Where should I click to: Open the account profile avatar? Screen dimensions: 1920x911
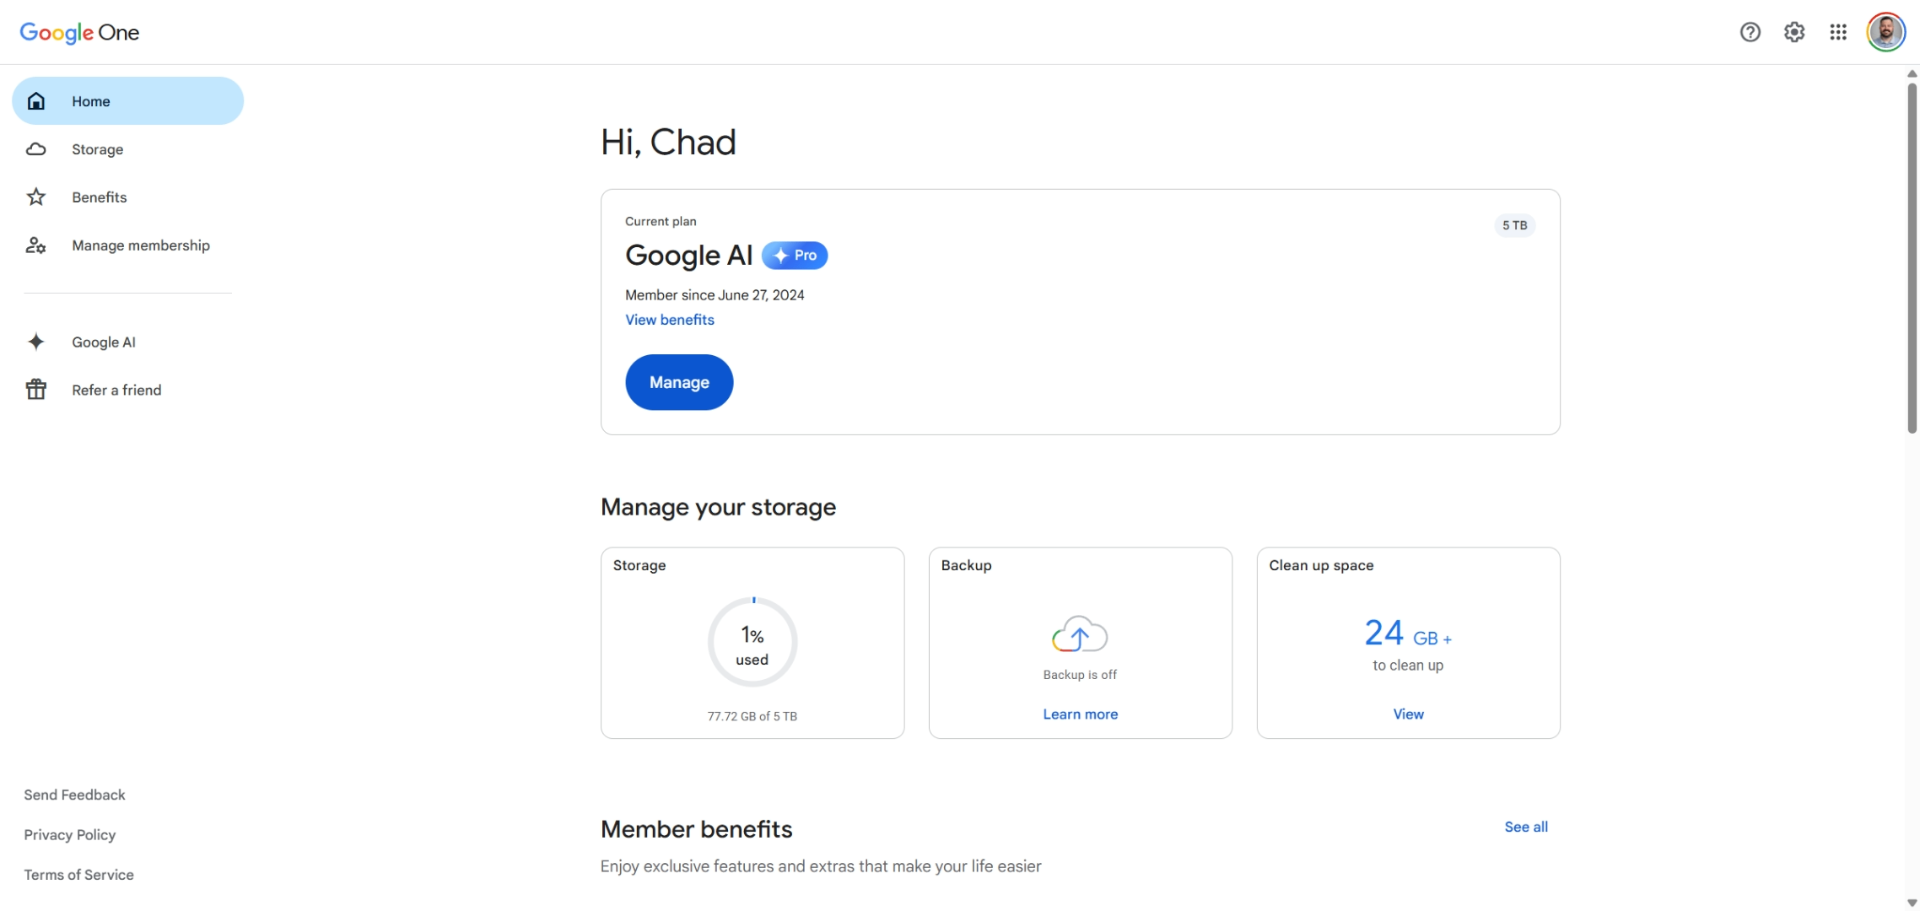(x=1886, y=32)
